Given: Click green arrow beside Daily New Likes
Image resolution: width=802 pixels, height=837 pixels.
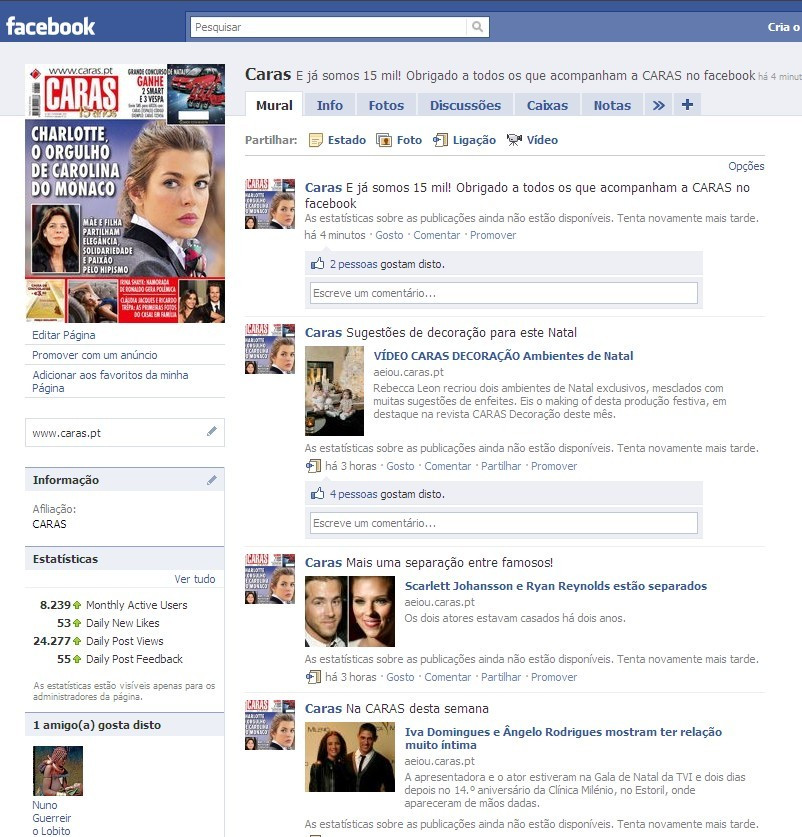Looking at the screenshot, I should (77, 623).
